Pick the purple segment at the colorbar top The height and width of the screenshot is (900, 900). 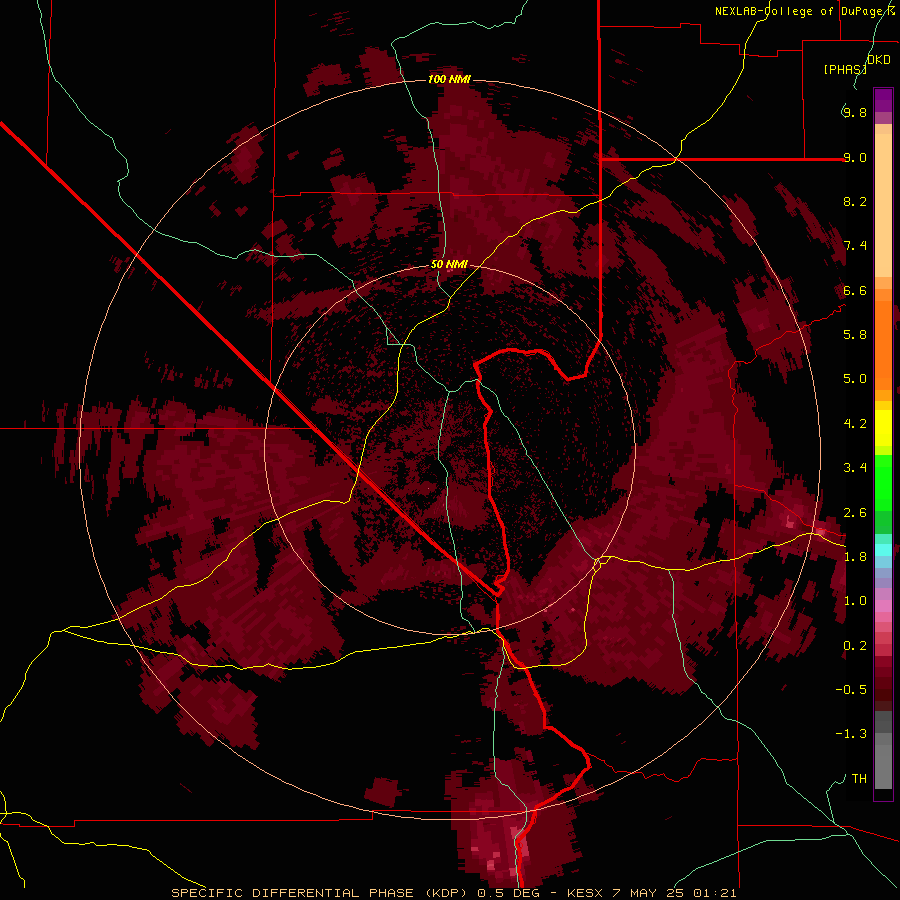click(x=883, y=100)
